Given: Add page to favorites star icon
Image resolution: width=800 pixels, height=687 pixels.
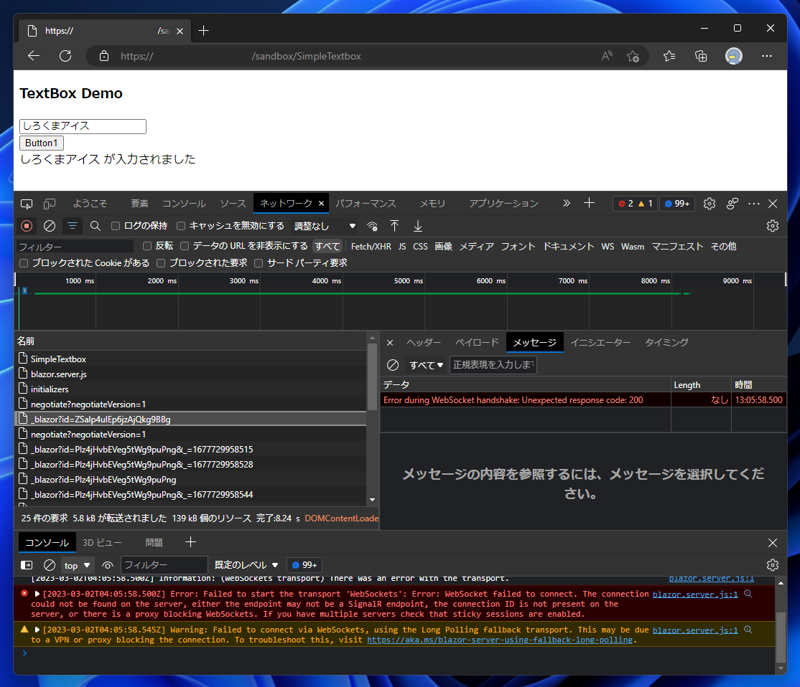Looking at the screenshot, I should pos(633,56).
